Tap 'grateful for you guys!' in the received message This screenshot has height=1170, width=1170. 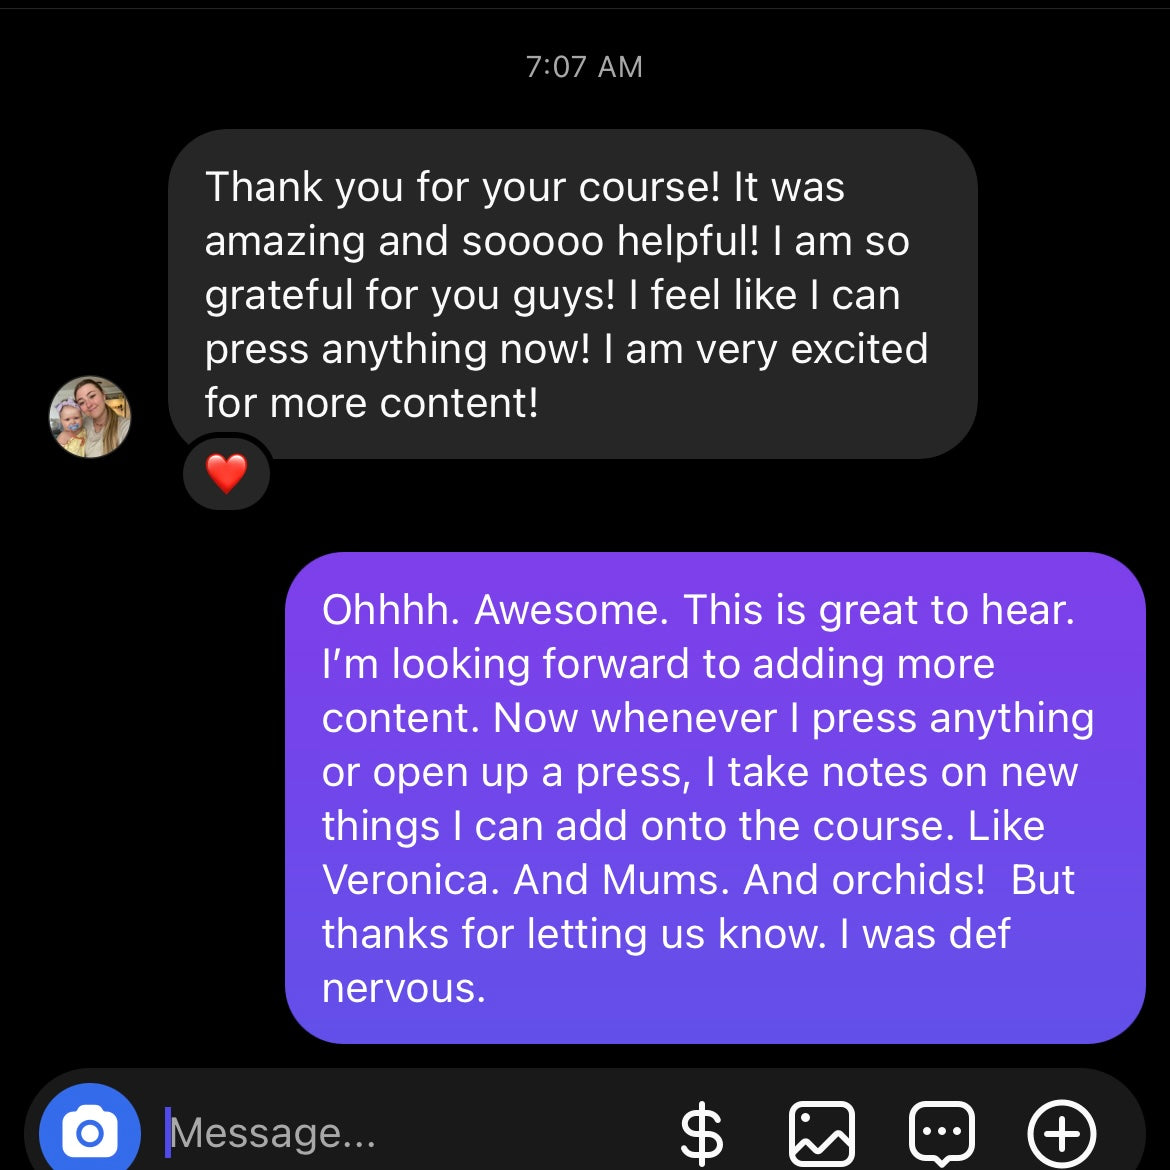pyautogui.click(x=410, y=295)
